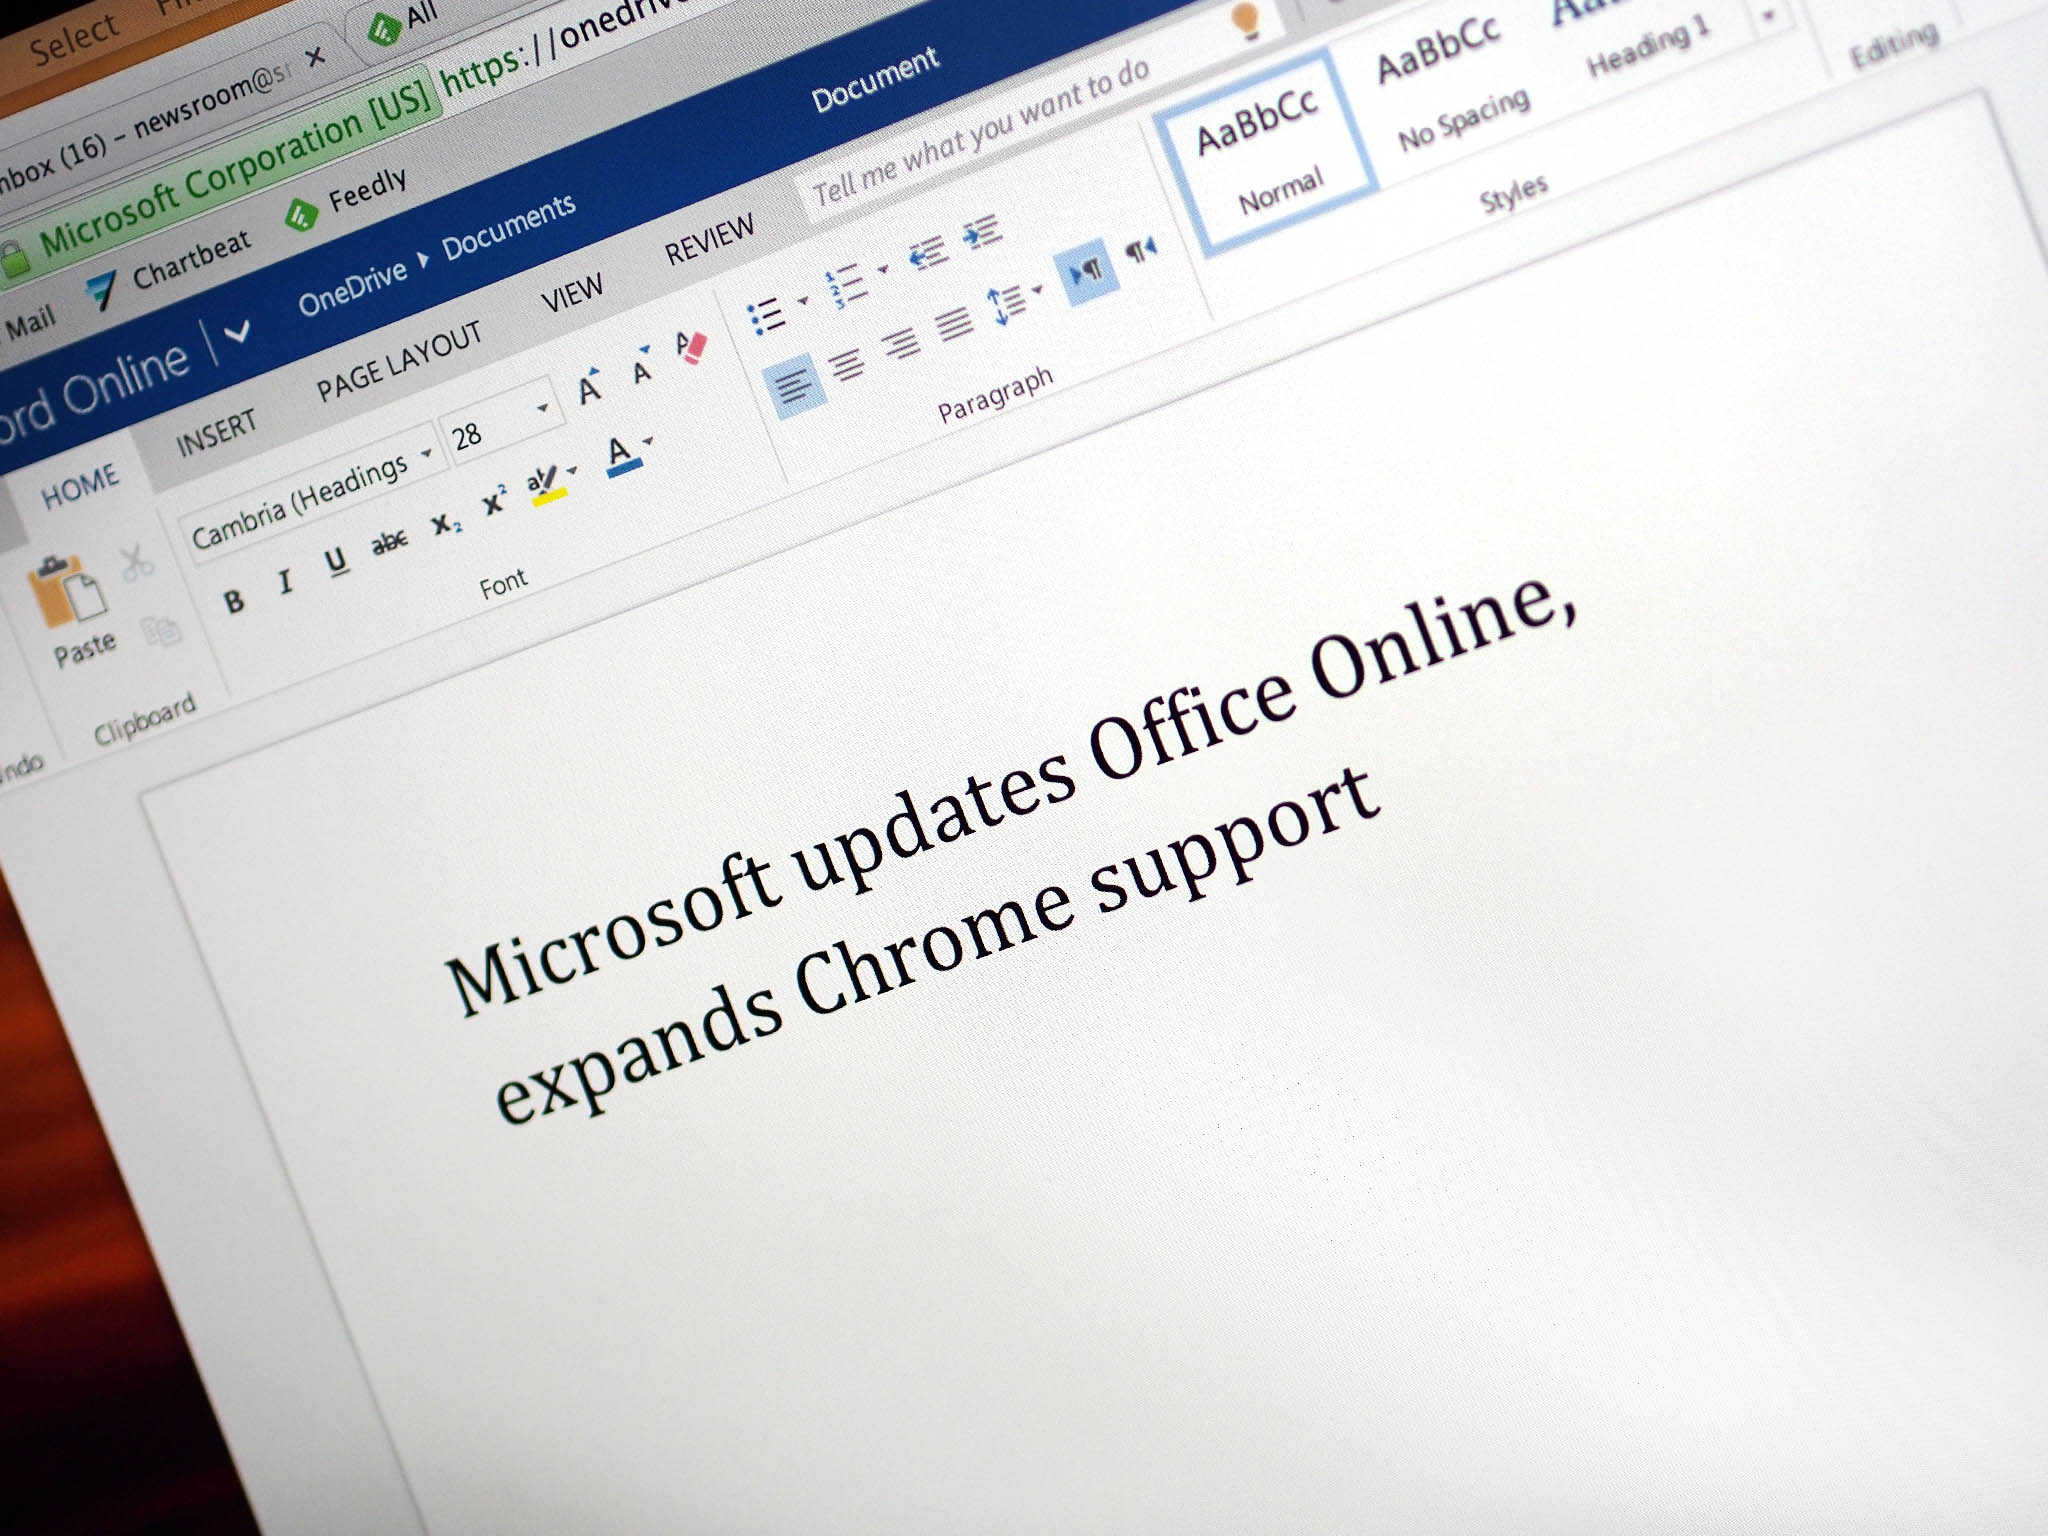Expand the Styles gallery arrow

point(1767,14)
